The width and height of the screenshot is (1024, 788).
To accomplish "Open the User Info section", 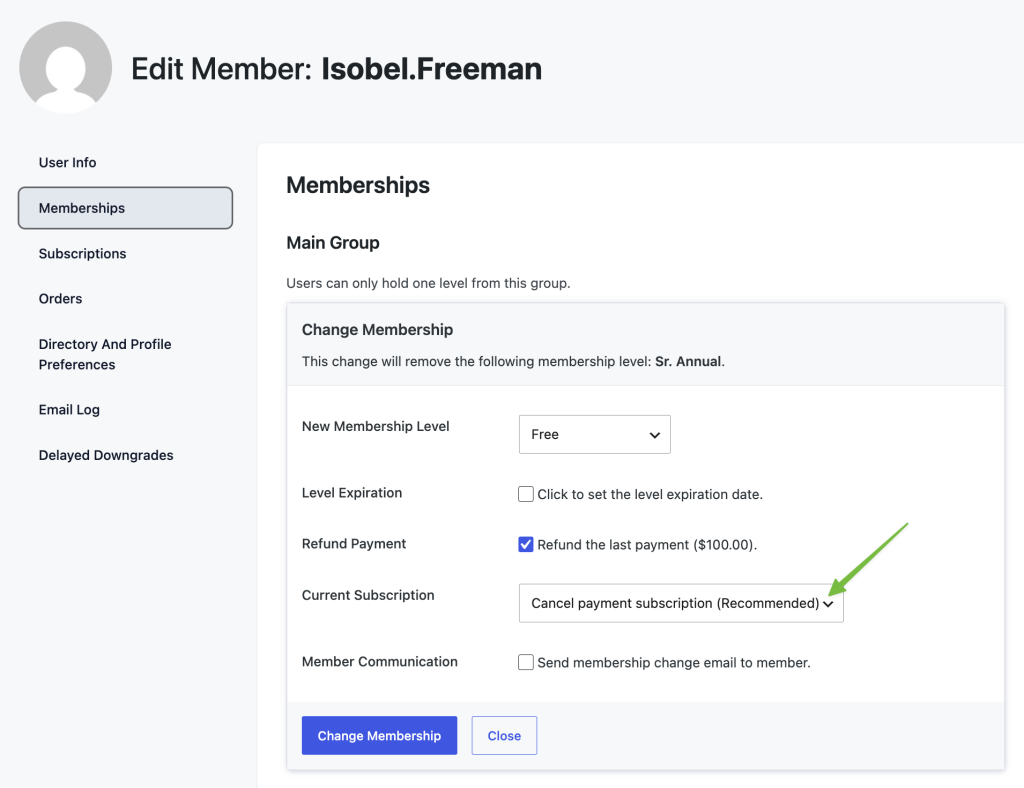I will coord(67,163).
